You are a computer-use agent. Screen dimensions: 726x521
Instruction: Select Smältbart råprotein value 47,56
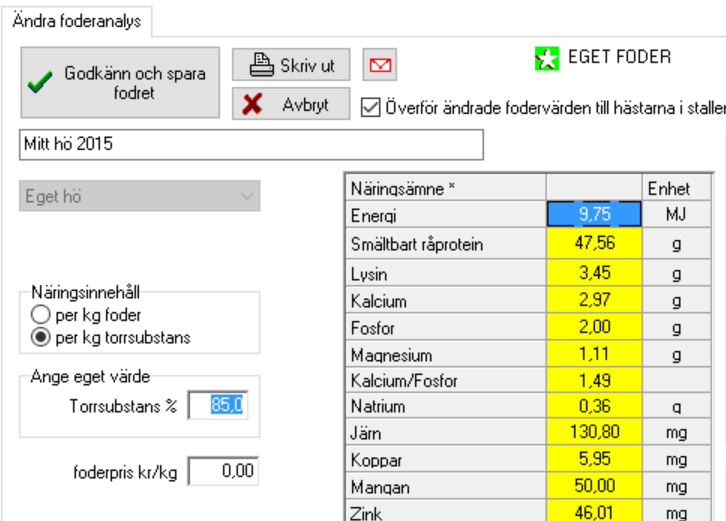tap(594, 243)
